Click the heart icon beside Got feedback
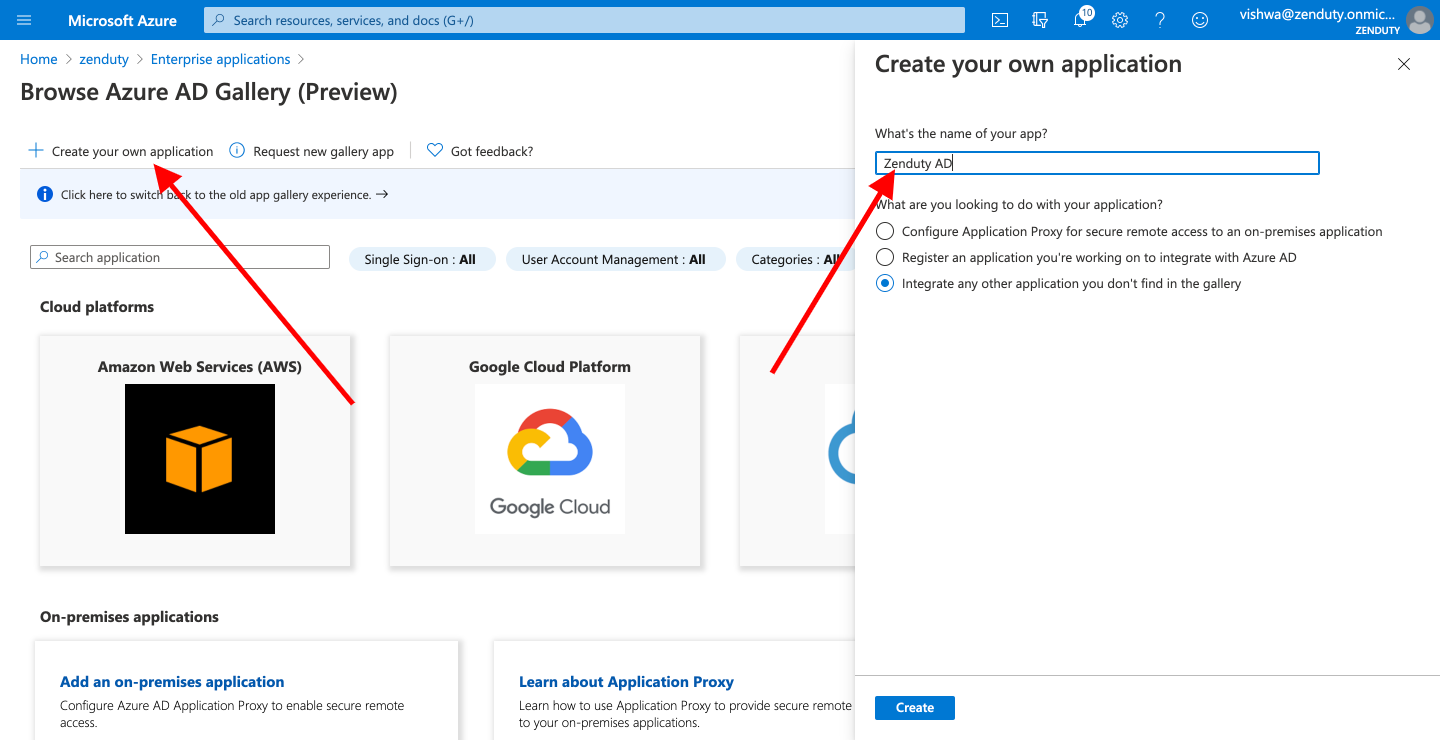This screenshot has width=1440, height=740. (435, 151)
